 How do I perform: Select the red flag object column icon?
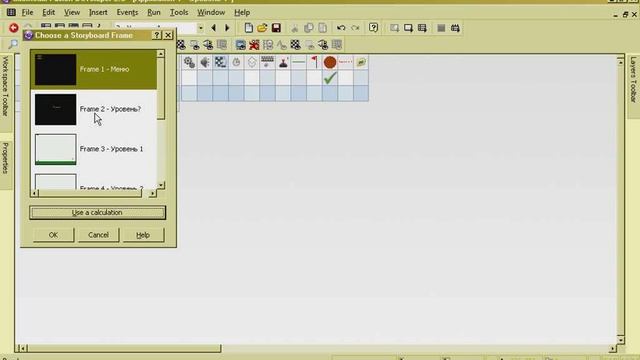point(314,62)
